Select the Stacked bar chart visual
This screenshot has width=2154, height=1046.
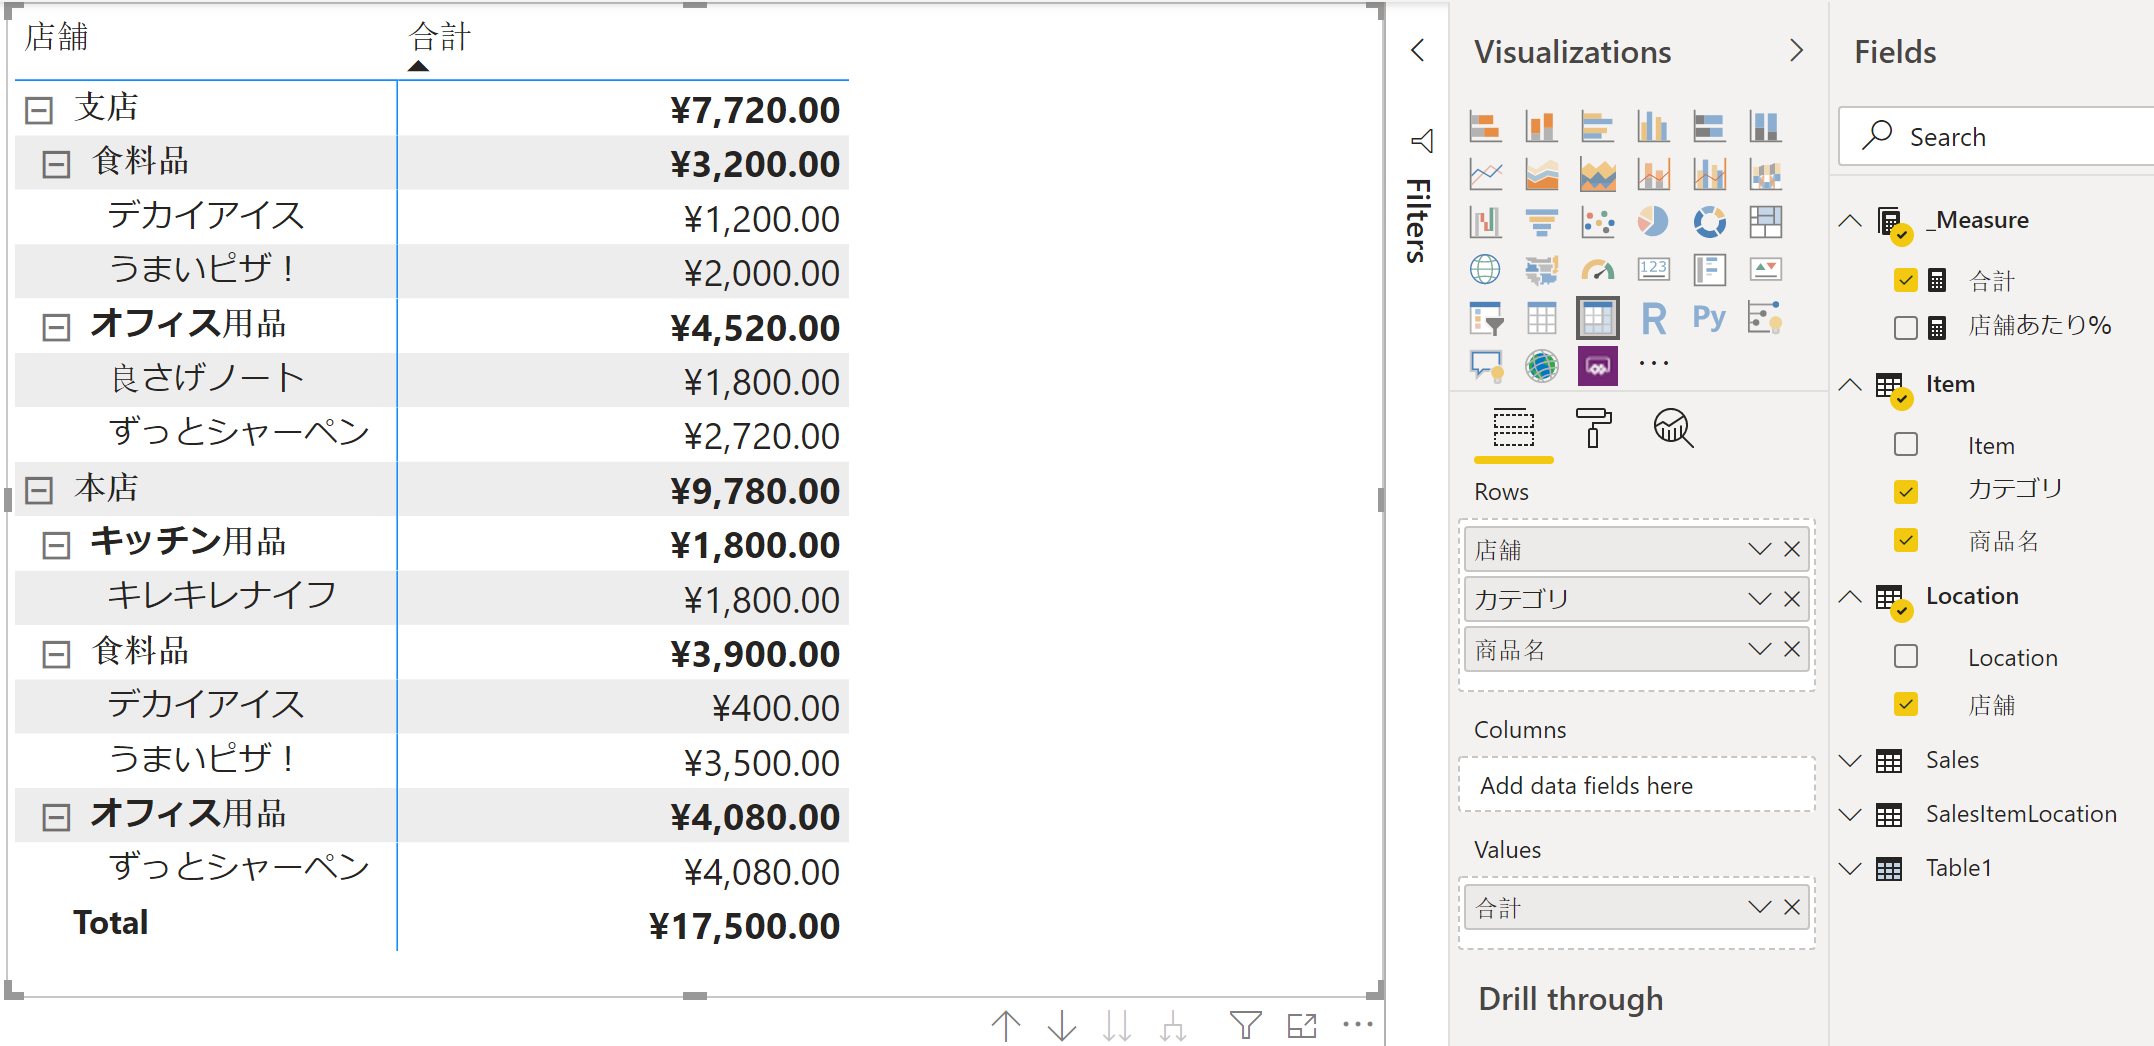1485,127
